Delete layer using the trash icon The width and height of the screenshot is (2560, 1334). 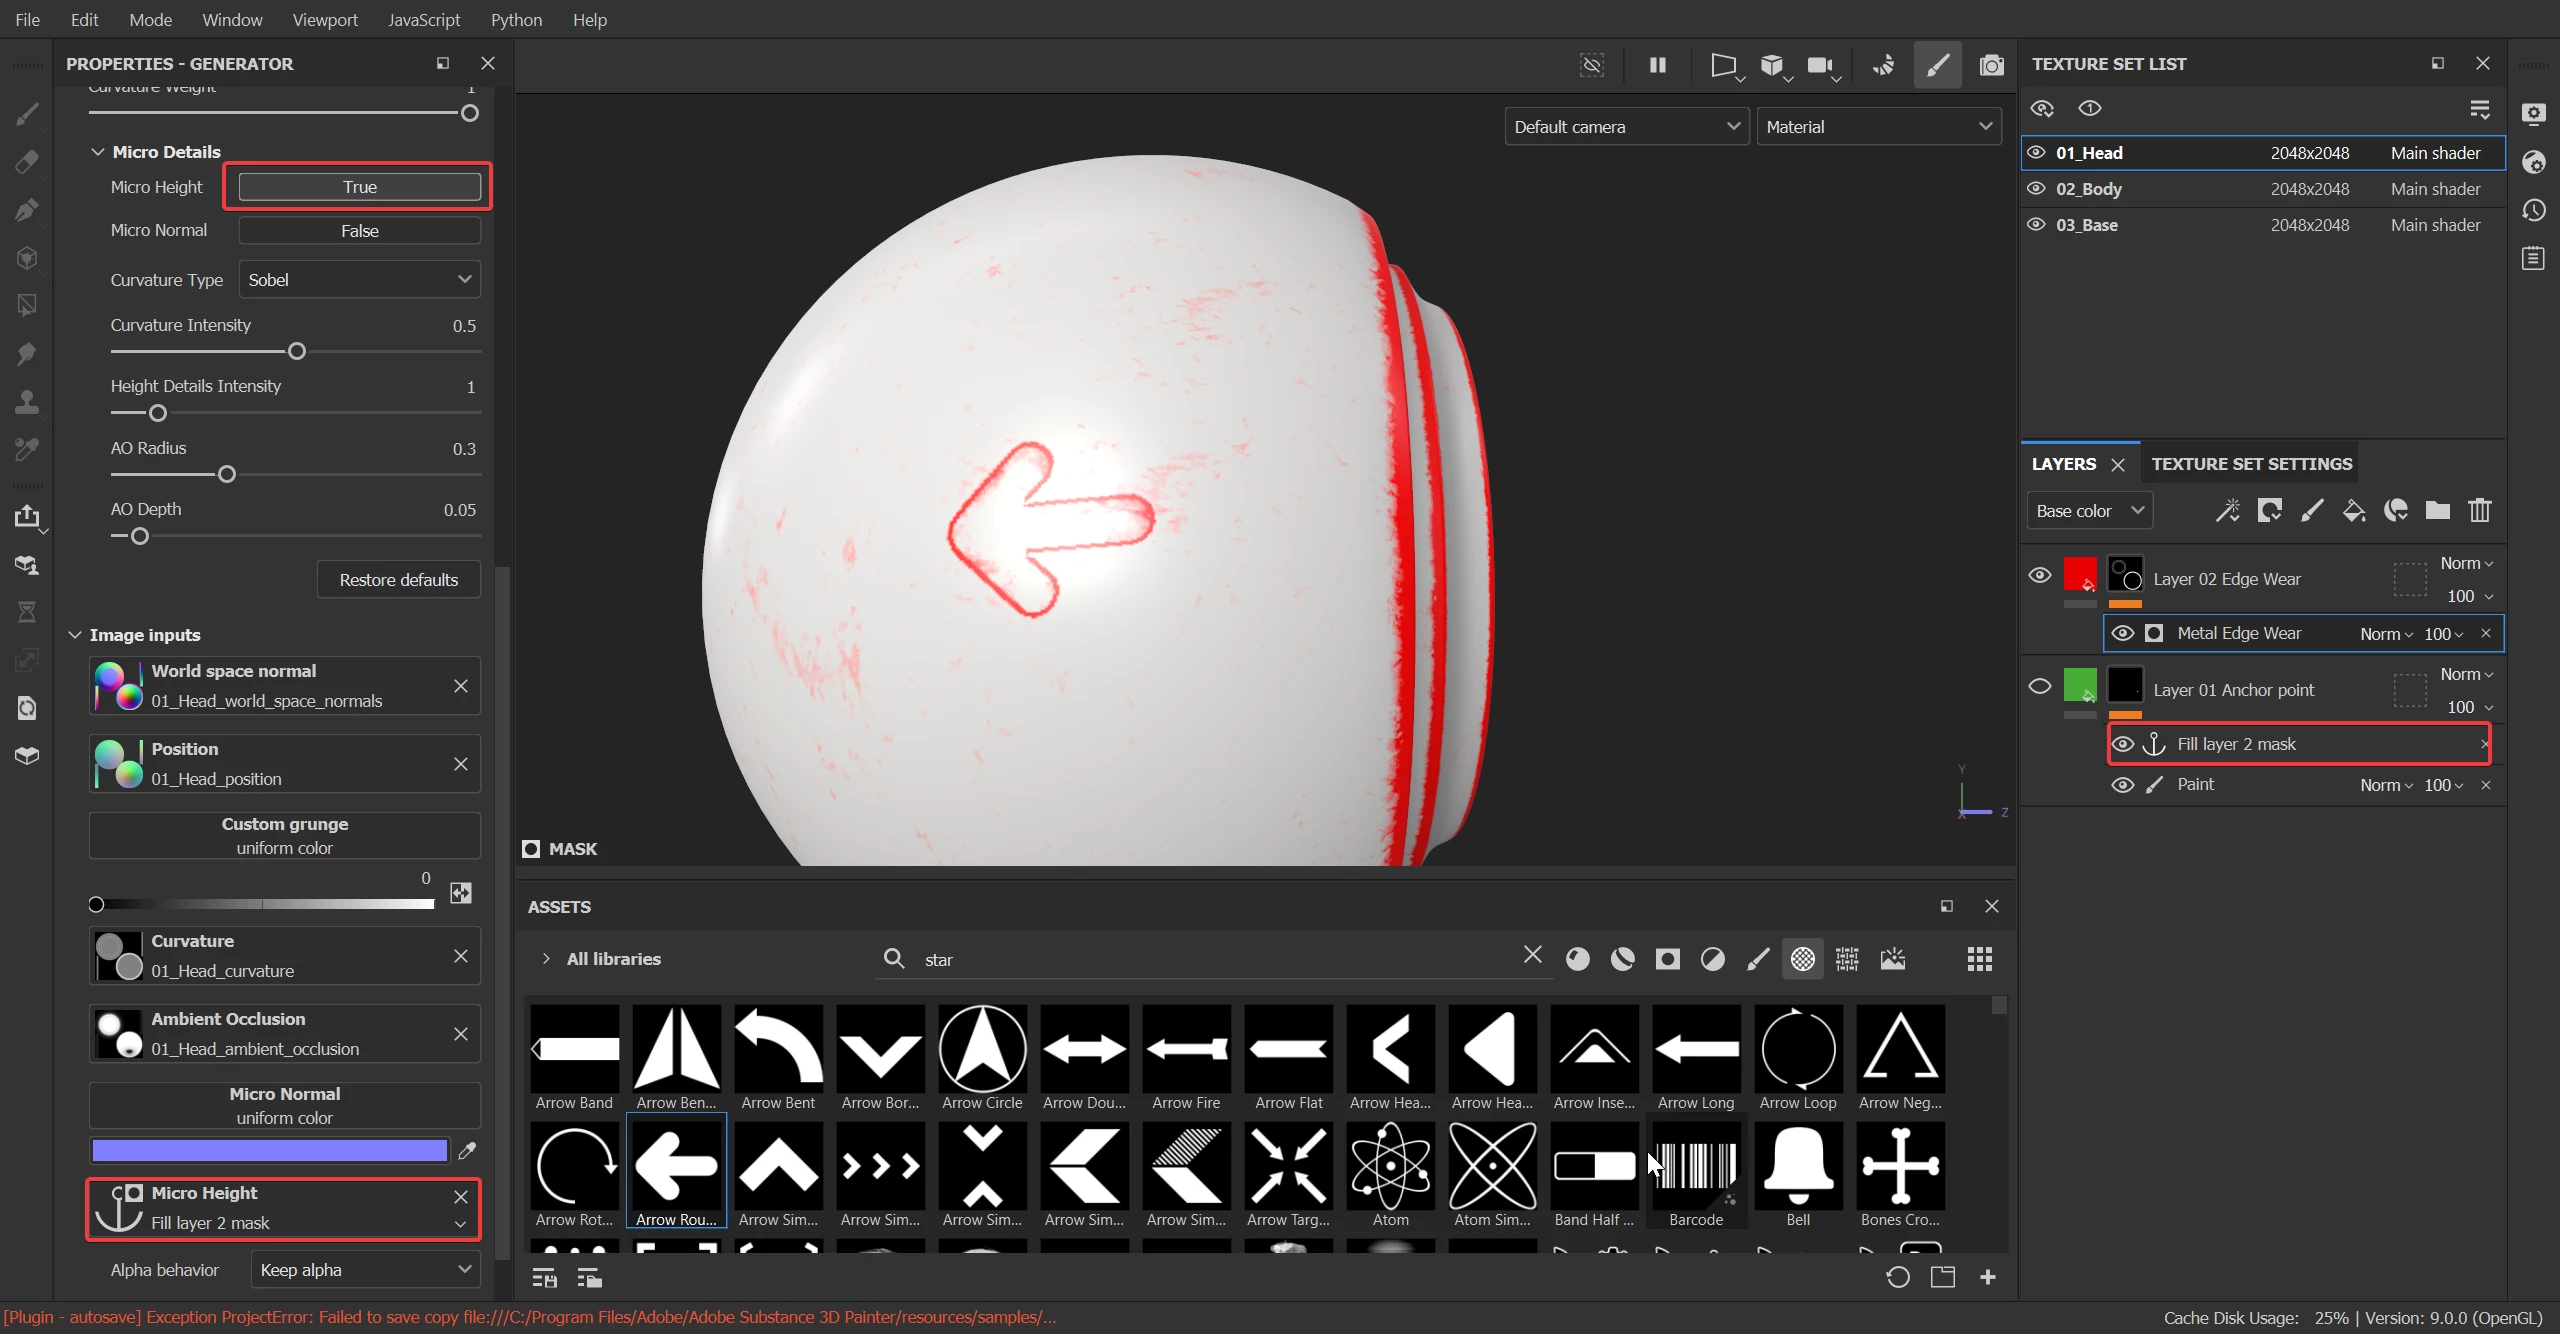pos(2479,511)
